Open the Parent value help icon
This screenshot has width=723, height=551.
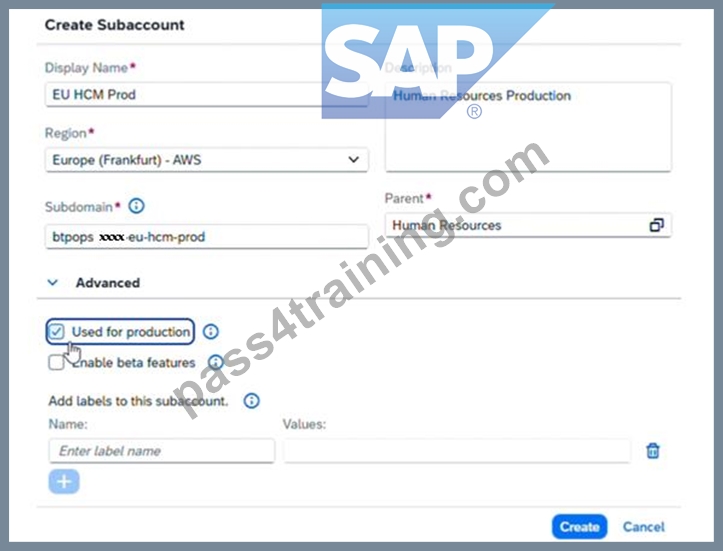pos(656,225)
